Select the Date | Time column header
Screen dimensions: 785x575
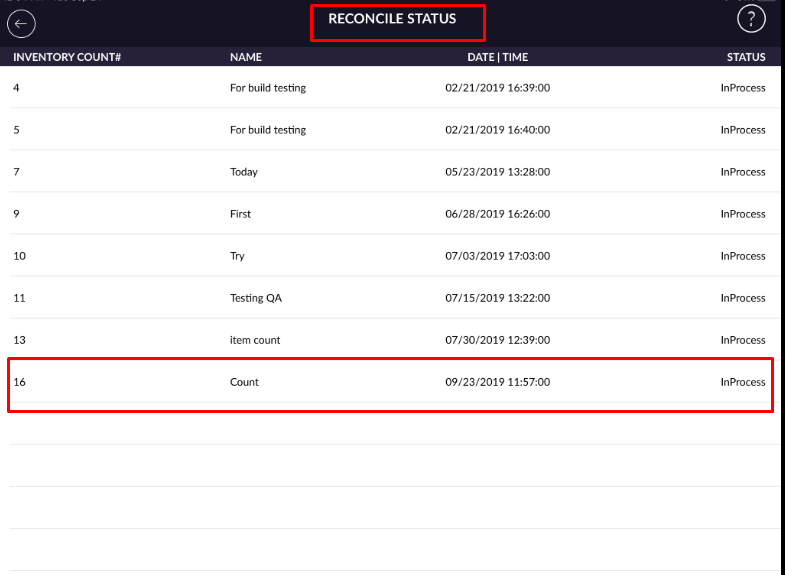[497, 57]
